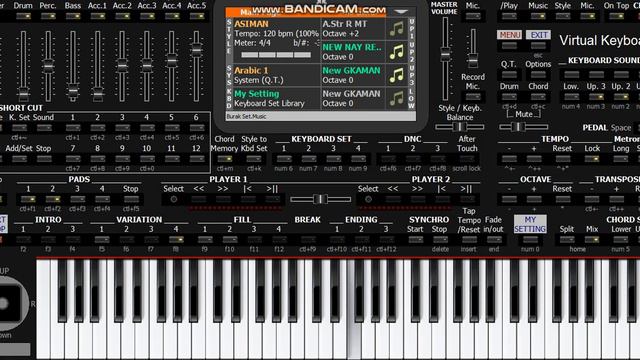640x360 pixels.
Task: Click the Options button
Action: [x=538, y=75]
